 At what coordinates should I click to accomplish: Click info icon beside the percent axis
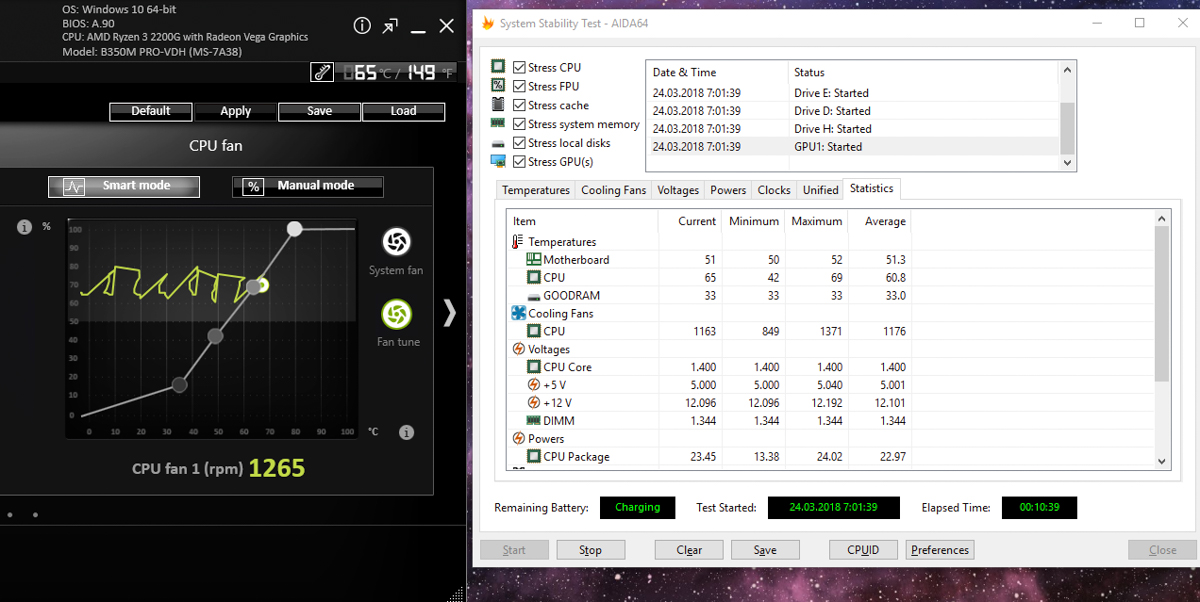click(x=24, y=227)
